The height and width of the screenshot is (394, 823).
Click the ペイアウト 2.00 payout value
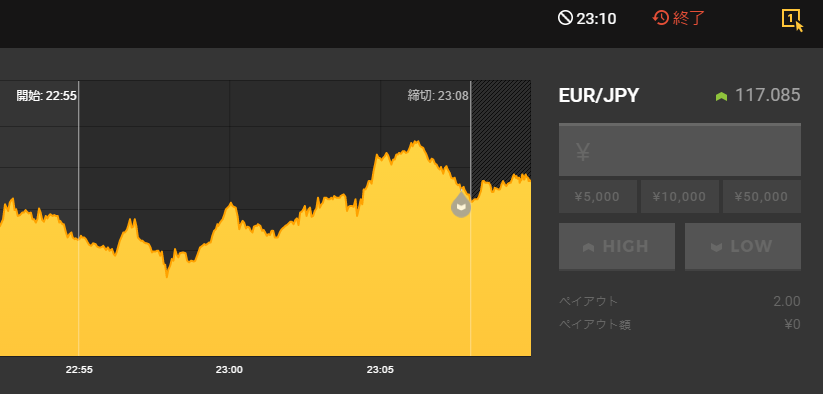pos(787,301)
